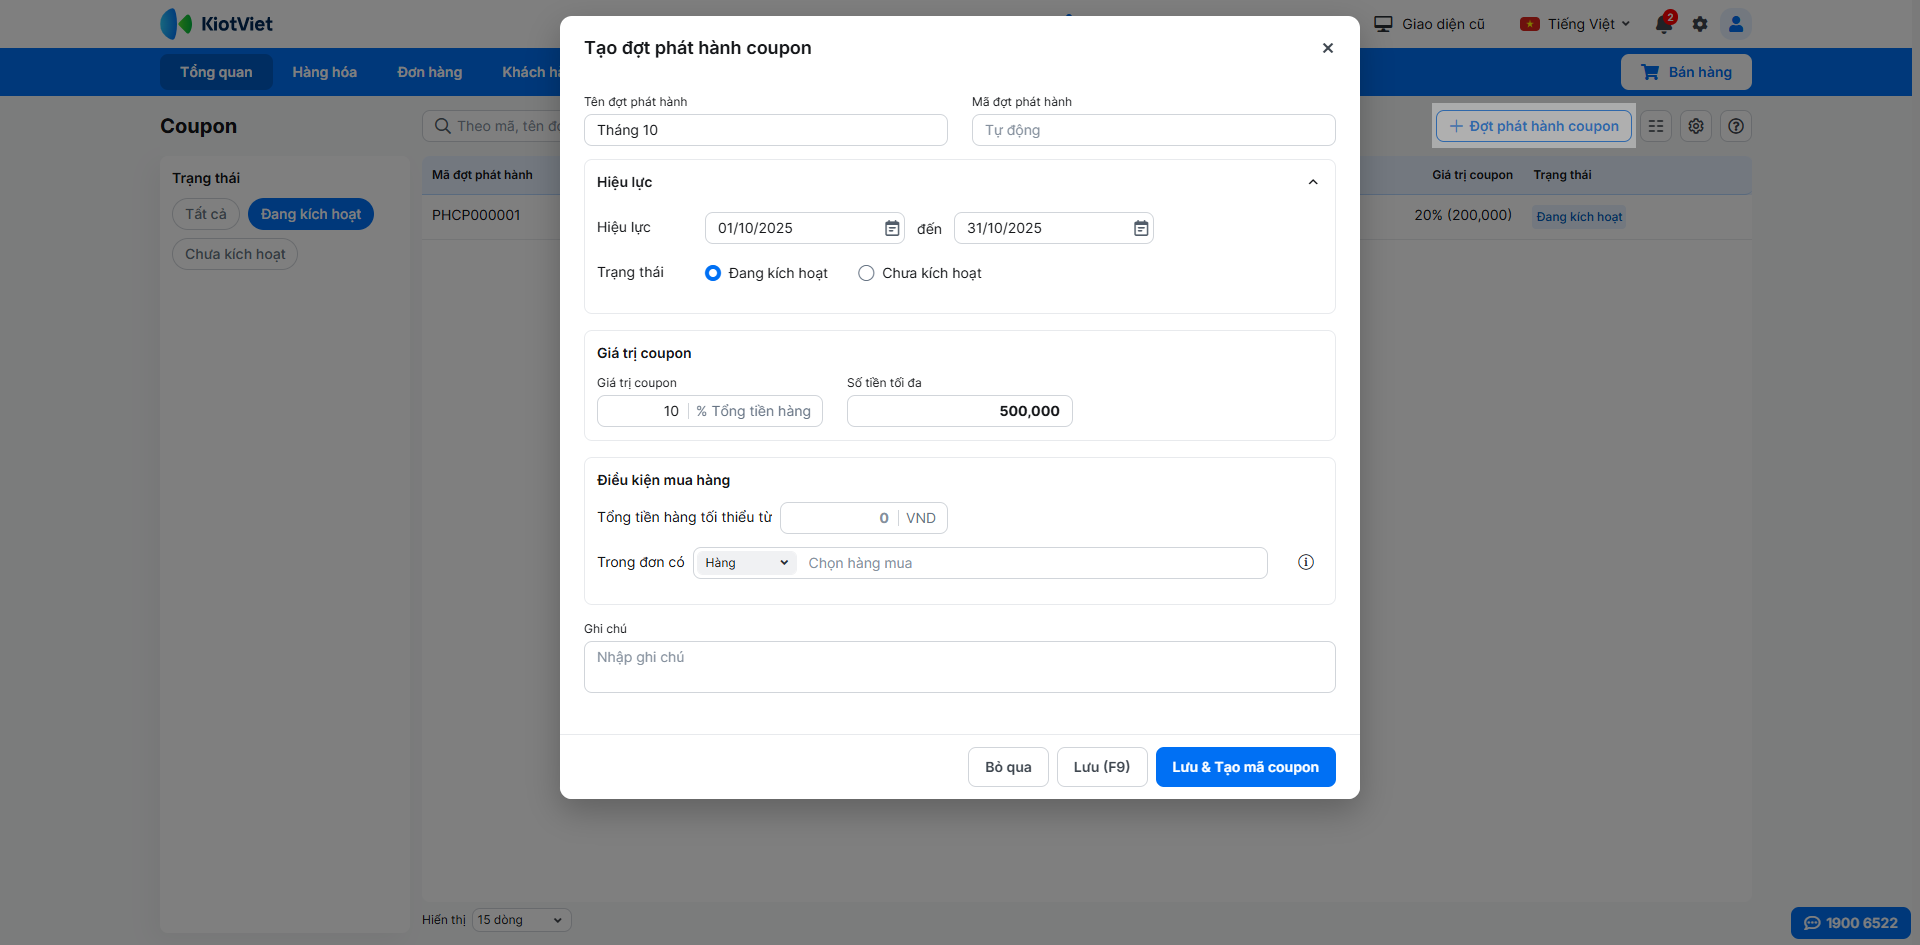Viewport: 1920px width, 945px height.
Task: Filter by "Chưa kích hoạt" status chip
Action: tap(235, 254)
